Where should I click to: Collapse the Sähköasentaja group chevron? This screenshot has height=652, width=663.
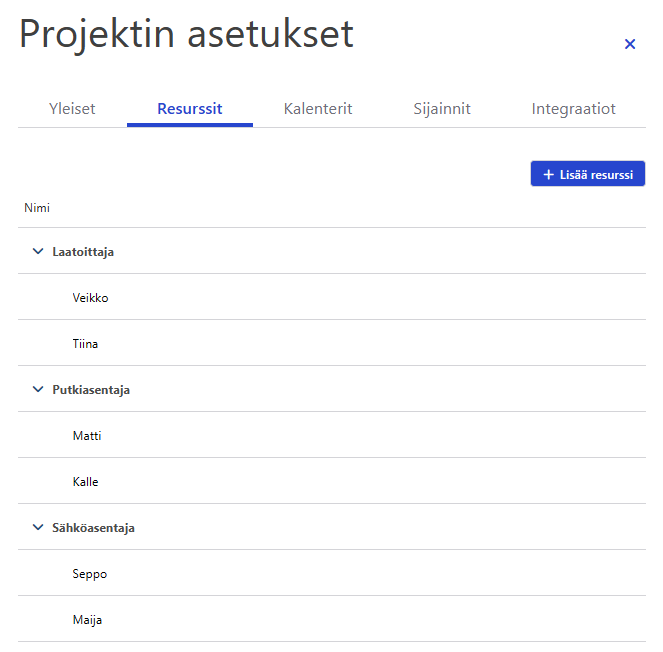pyautogui.click(x=38, y=528)
